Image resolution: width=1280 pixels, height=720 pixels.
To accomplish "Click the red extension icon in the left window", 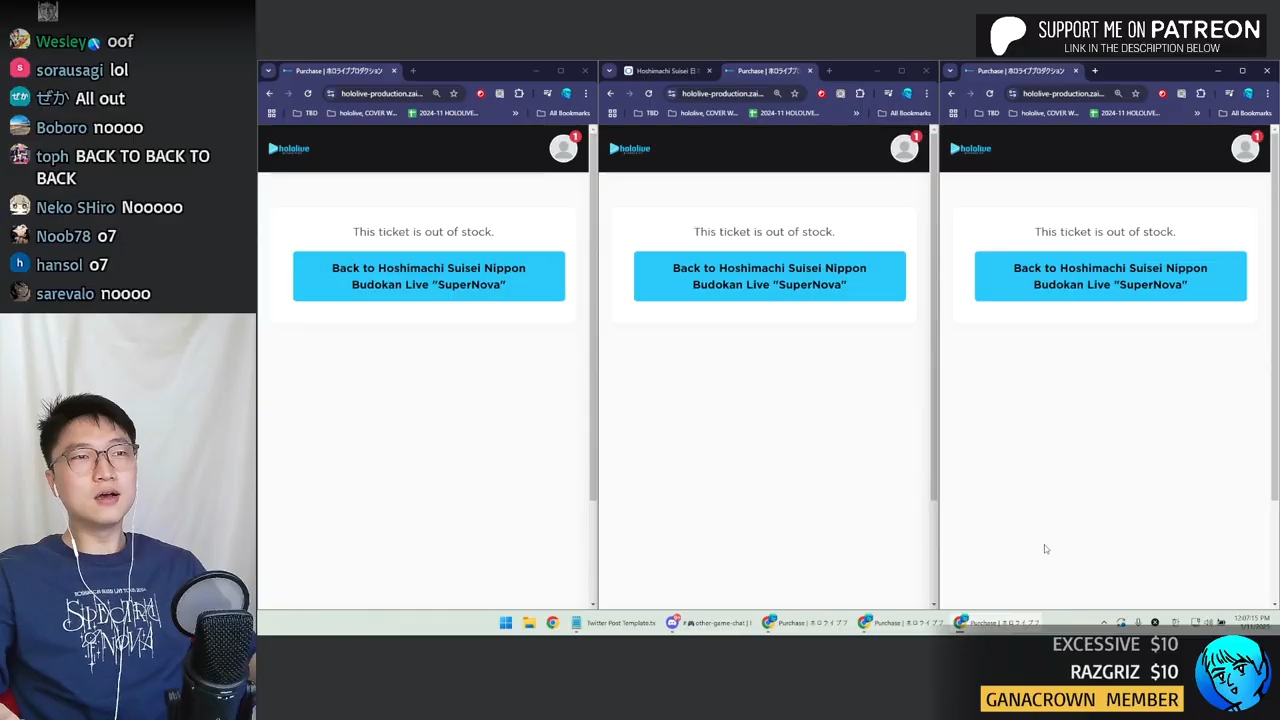I will click(x=480, y=93).
